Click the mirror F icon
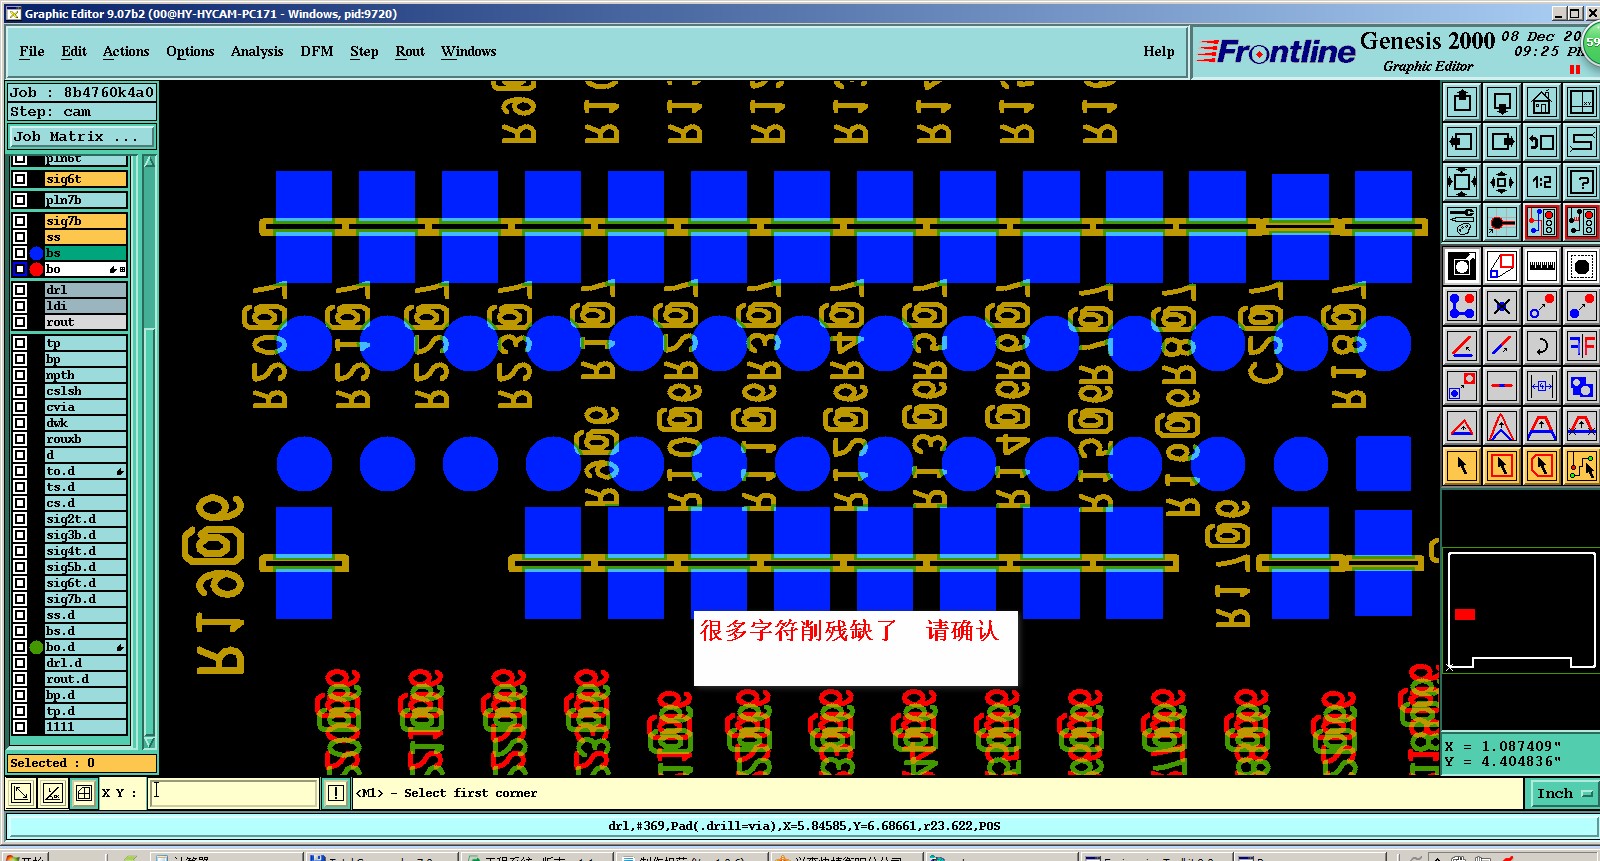This screenshot has width=1600, height=861. [x=1582, y=346]
